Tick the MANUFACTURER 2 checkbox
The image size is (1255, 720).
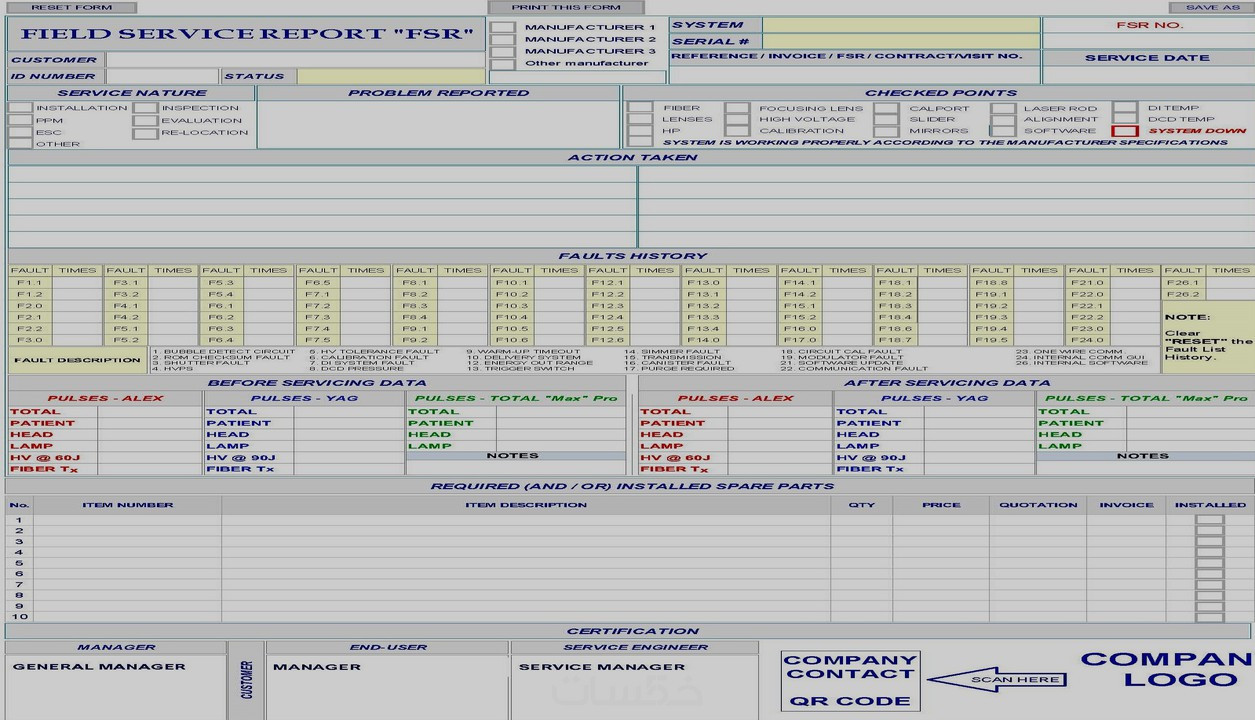(503, 40)
